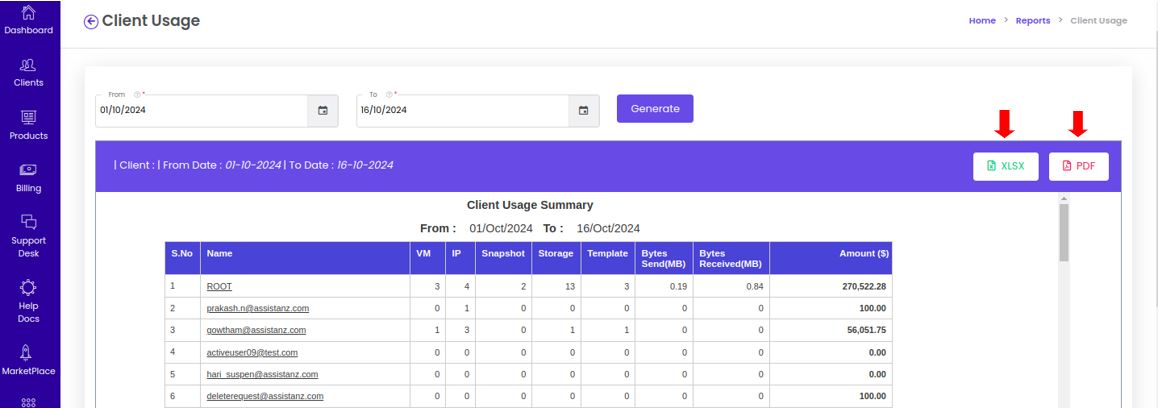
Task: Open the Support Desk chat icon
Action: tap(28, 222)
